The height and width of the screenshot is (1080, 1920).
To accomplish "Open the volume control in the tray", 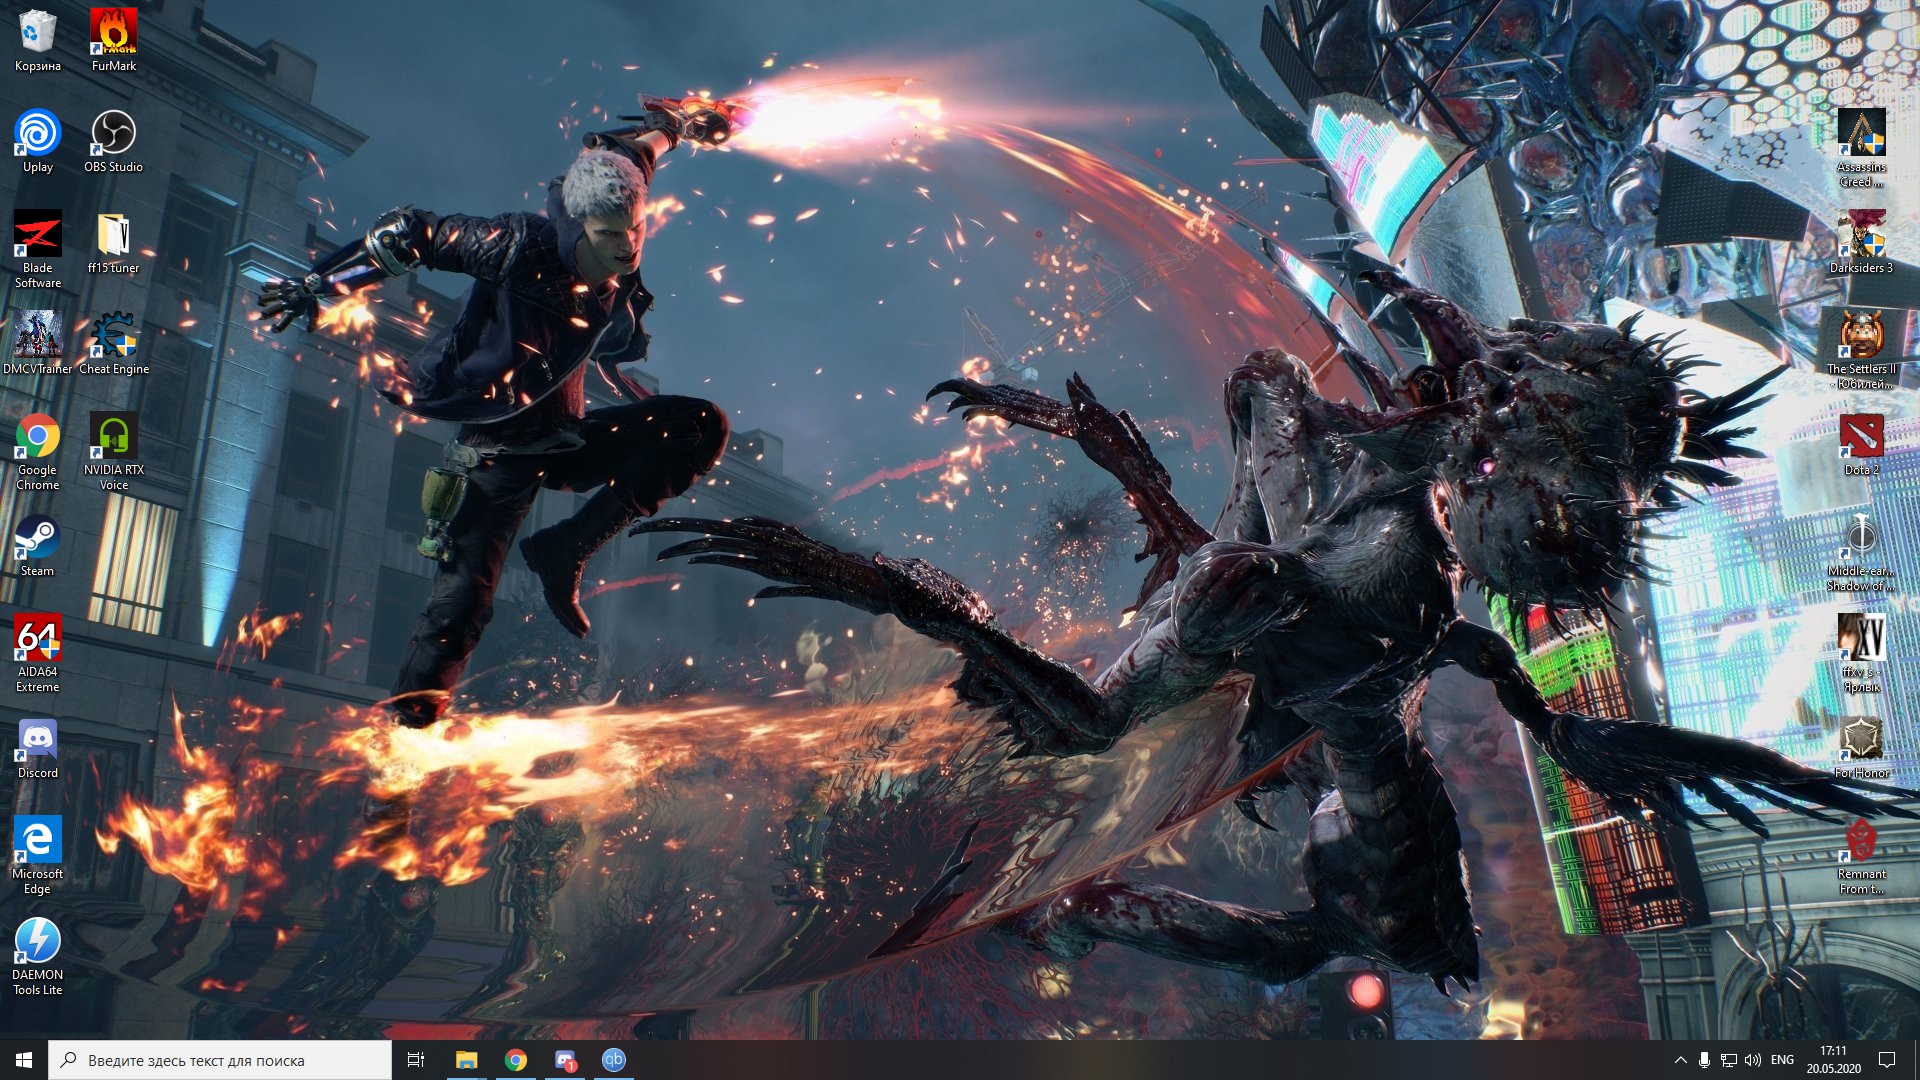I will click(x=1753, y=1060).
